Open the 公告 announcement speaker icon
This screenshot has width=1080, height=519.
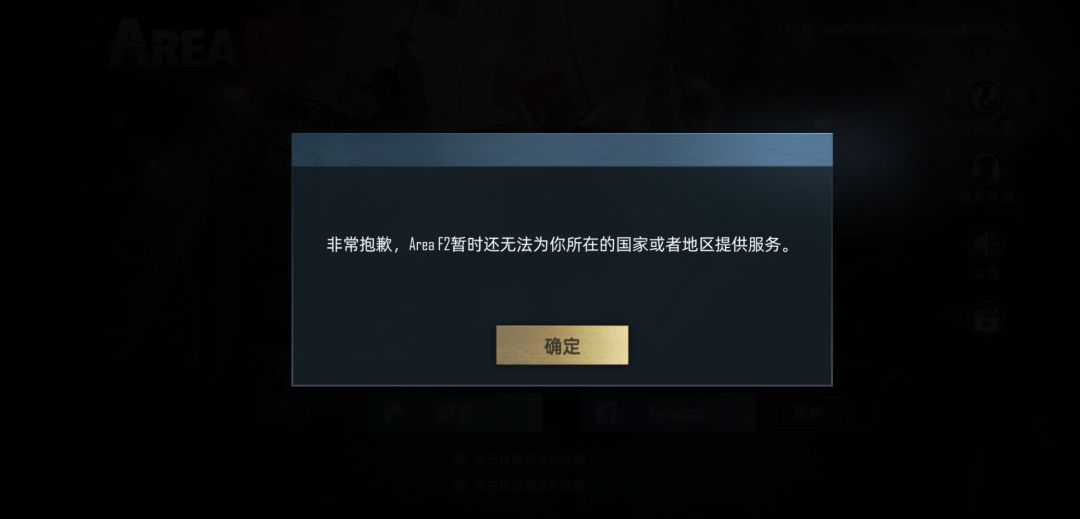(x=986, y=244)
